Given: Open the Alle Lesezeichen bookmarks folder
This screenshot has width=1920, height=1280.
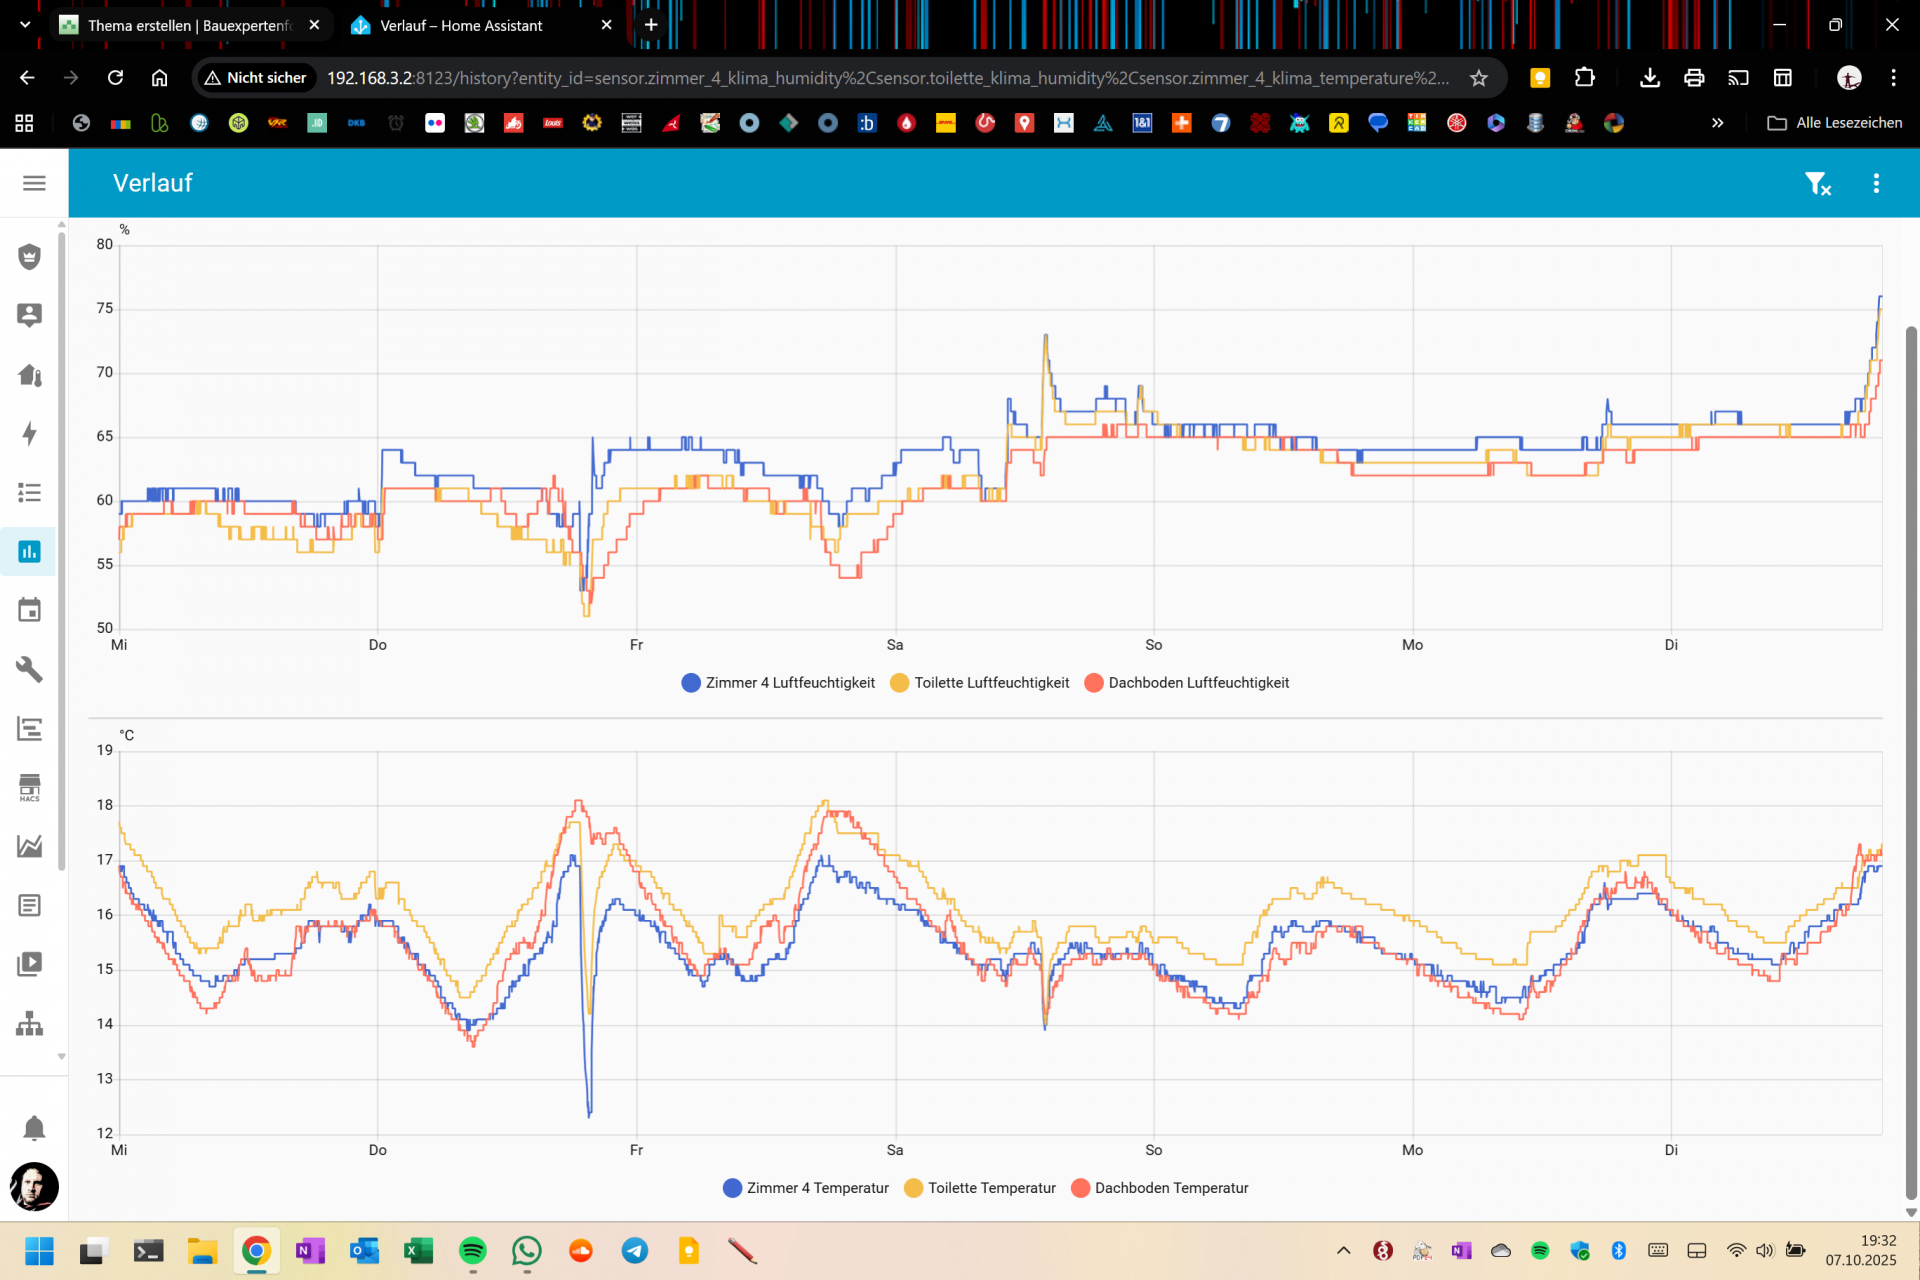Looking at the screenshot, I should click(x=1835, y=123).
